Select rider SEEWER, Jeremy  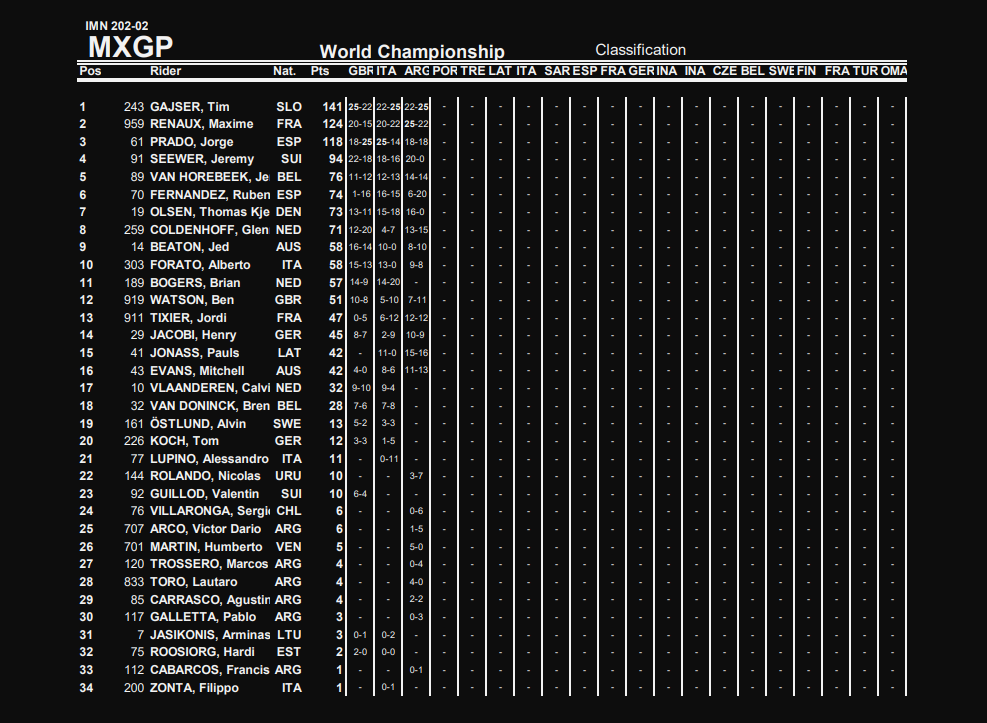tap(202, 159)
